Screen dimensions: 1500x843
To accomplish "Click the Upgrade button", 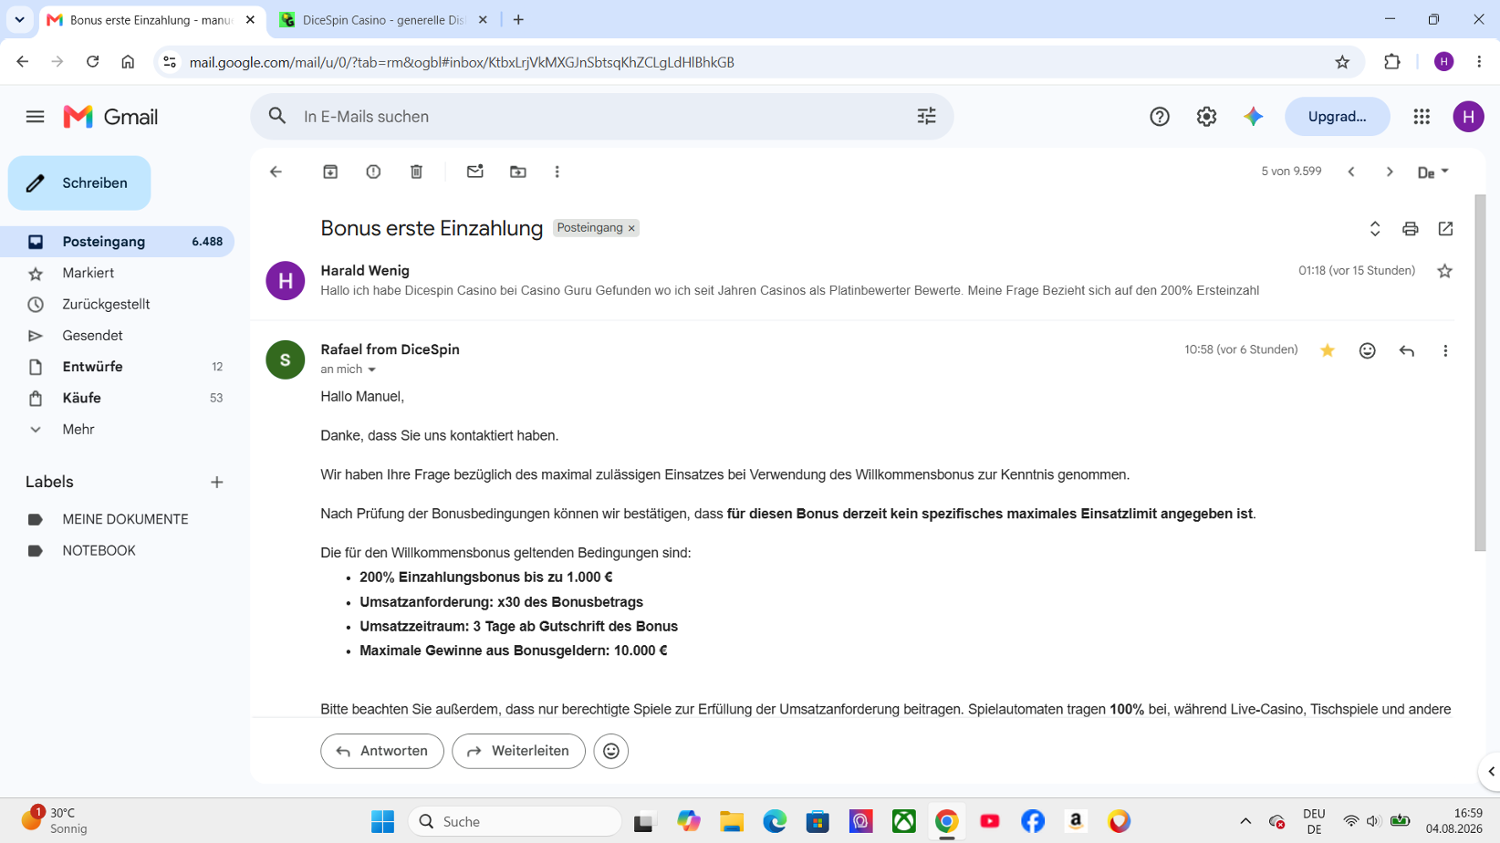I will (1337, 117).
